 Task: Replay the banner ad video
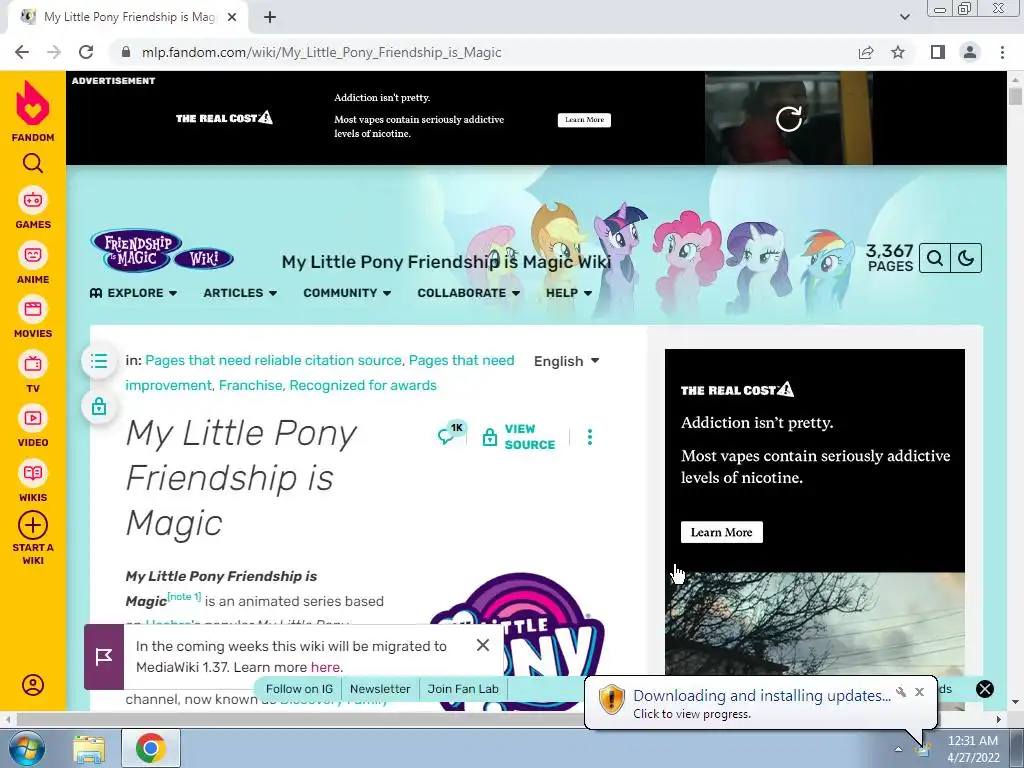789,119
